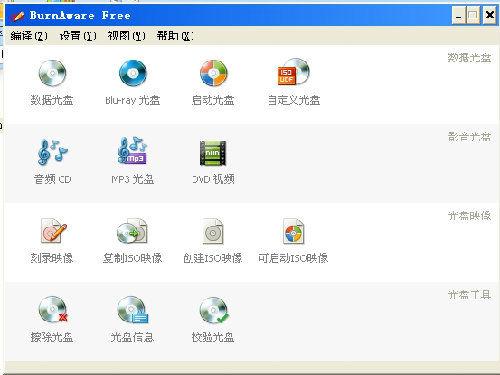Screen dimensions: 500x375
Task: Open the 自定义光盘 ISO/UDF disc icon
Action: click(294, 72)
